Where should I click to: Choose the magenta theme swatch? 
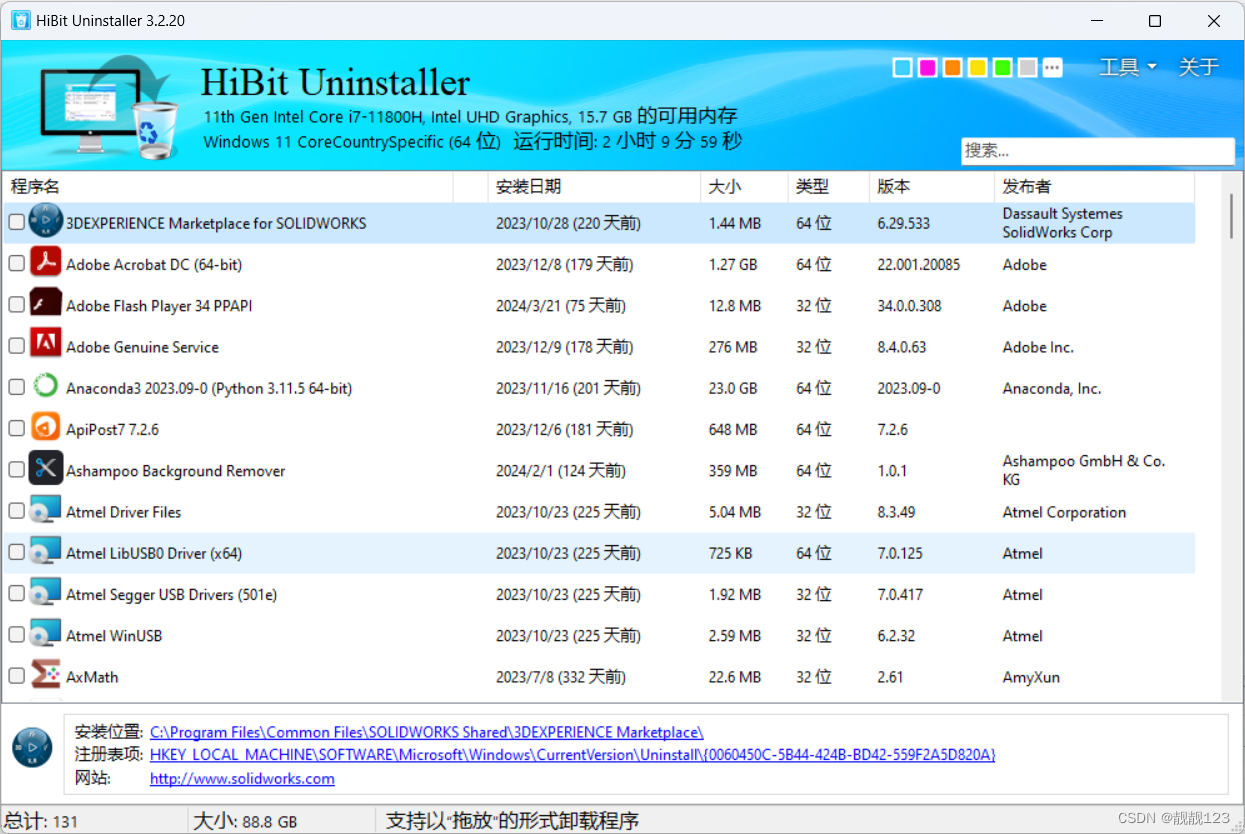point(927,67)
